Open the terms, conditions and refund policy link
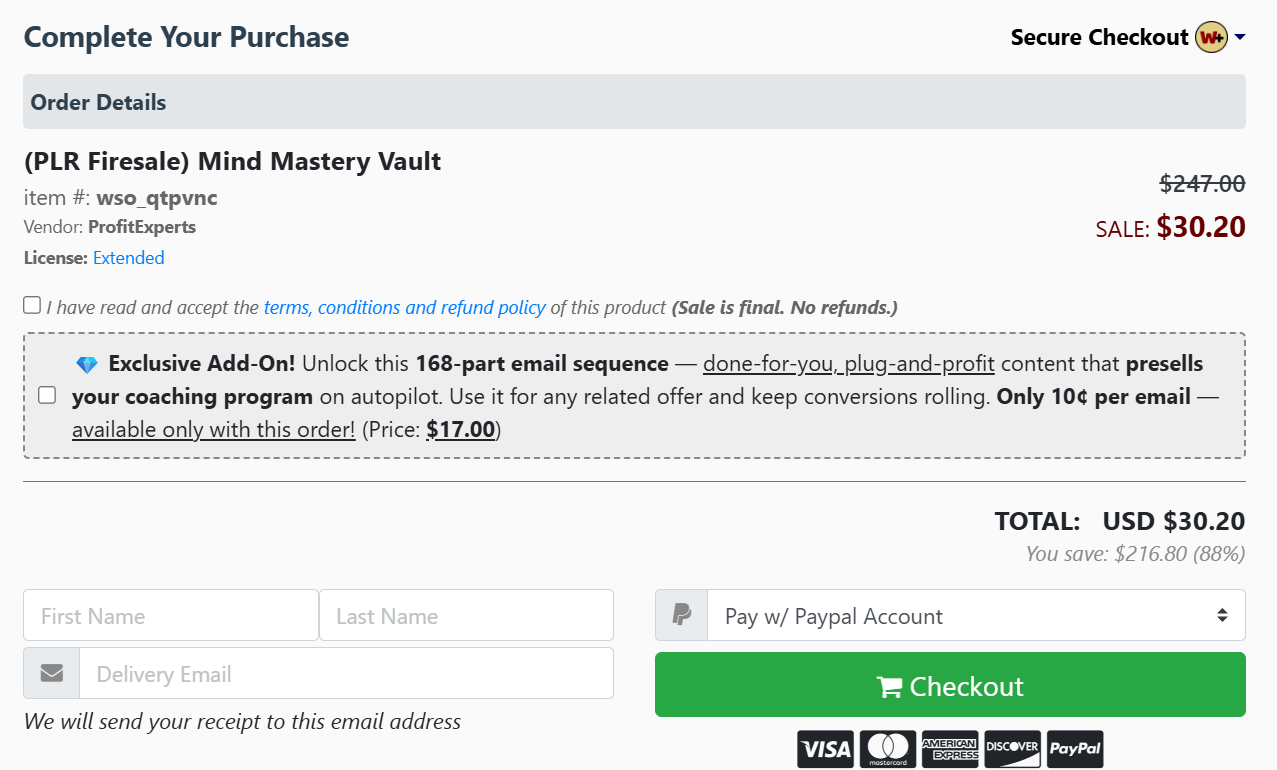1277x770 pixels. coord(404,307)
